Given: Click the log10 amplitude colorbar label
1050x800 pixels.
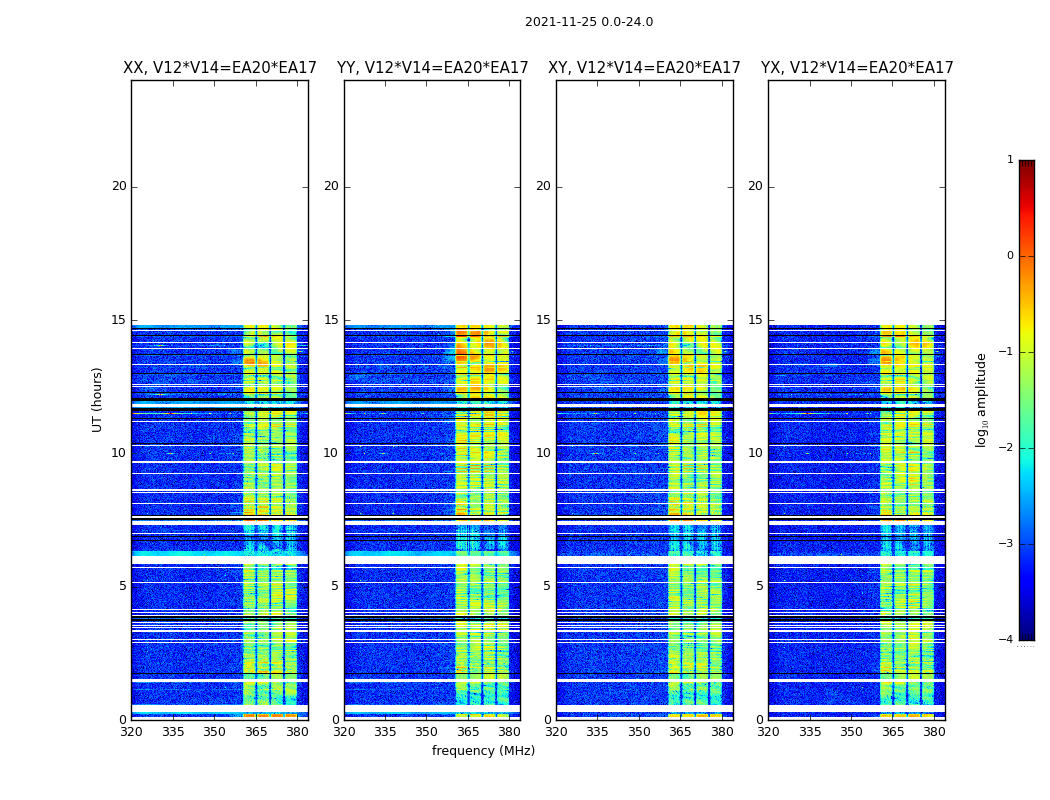Looking at the screenshot, I should click(x=981, y=400).
